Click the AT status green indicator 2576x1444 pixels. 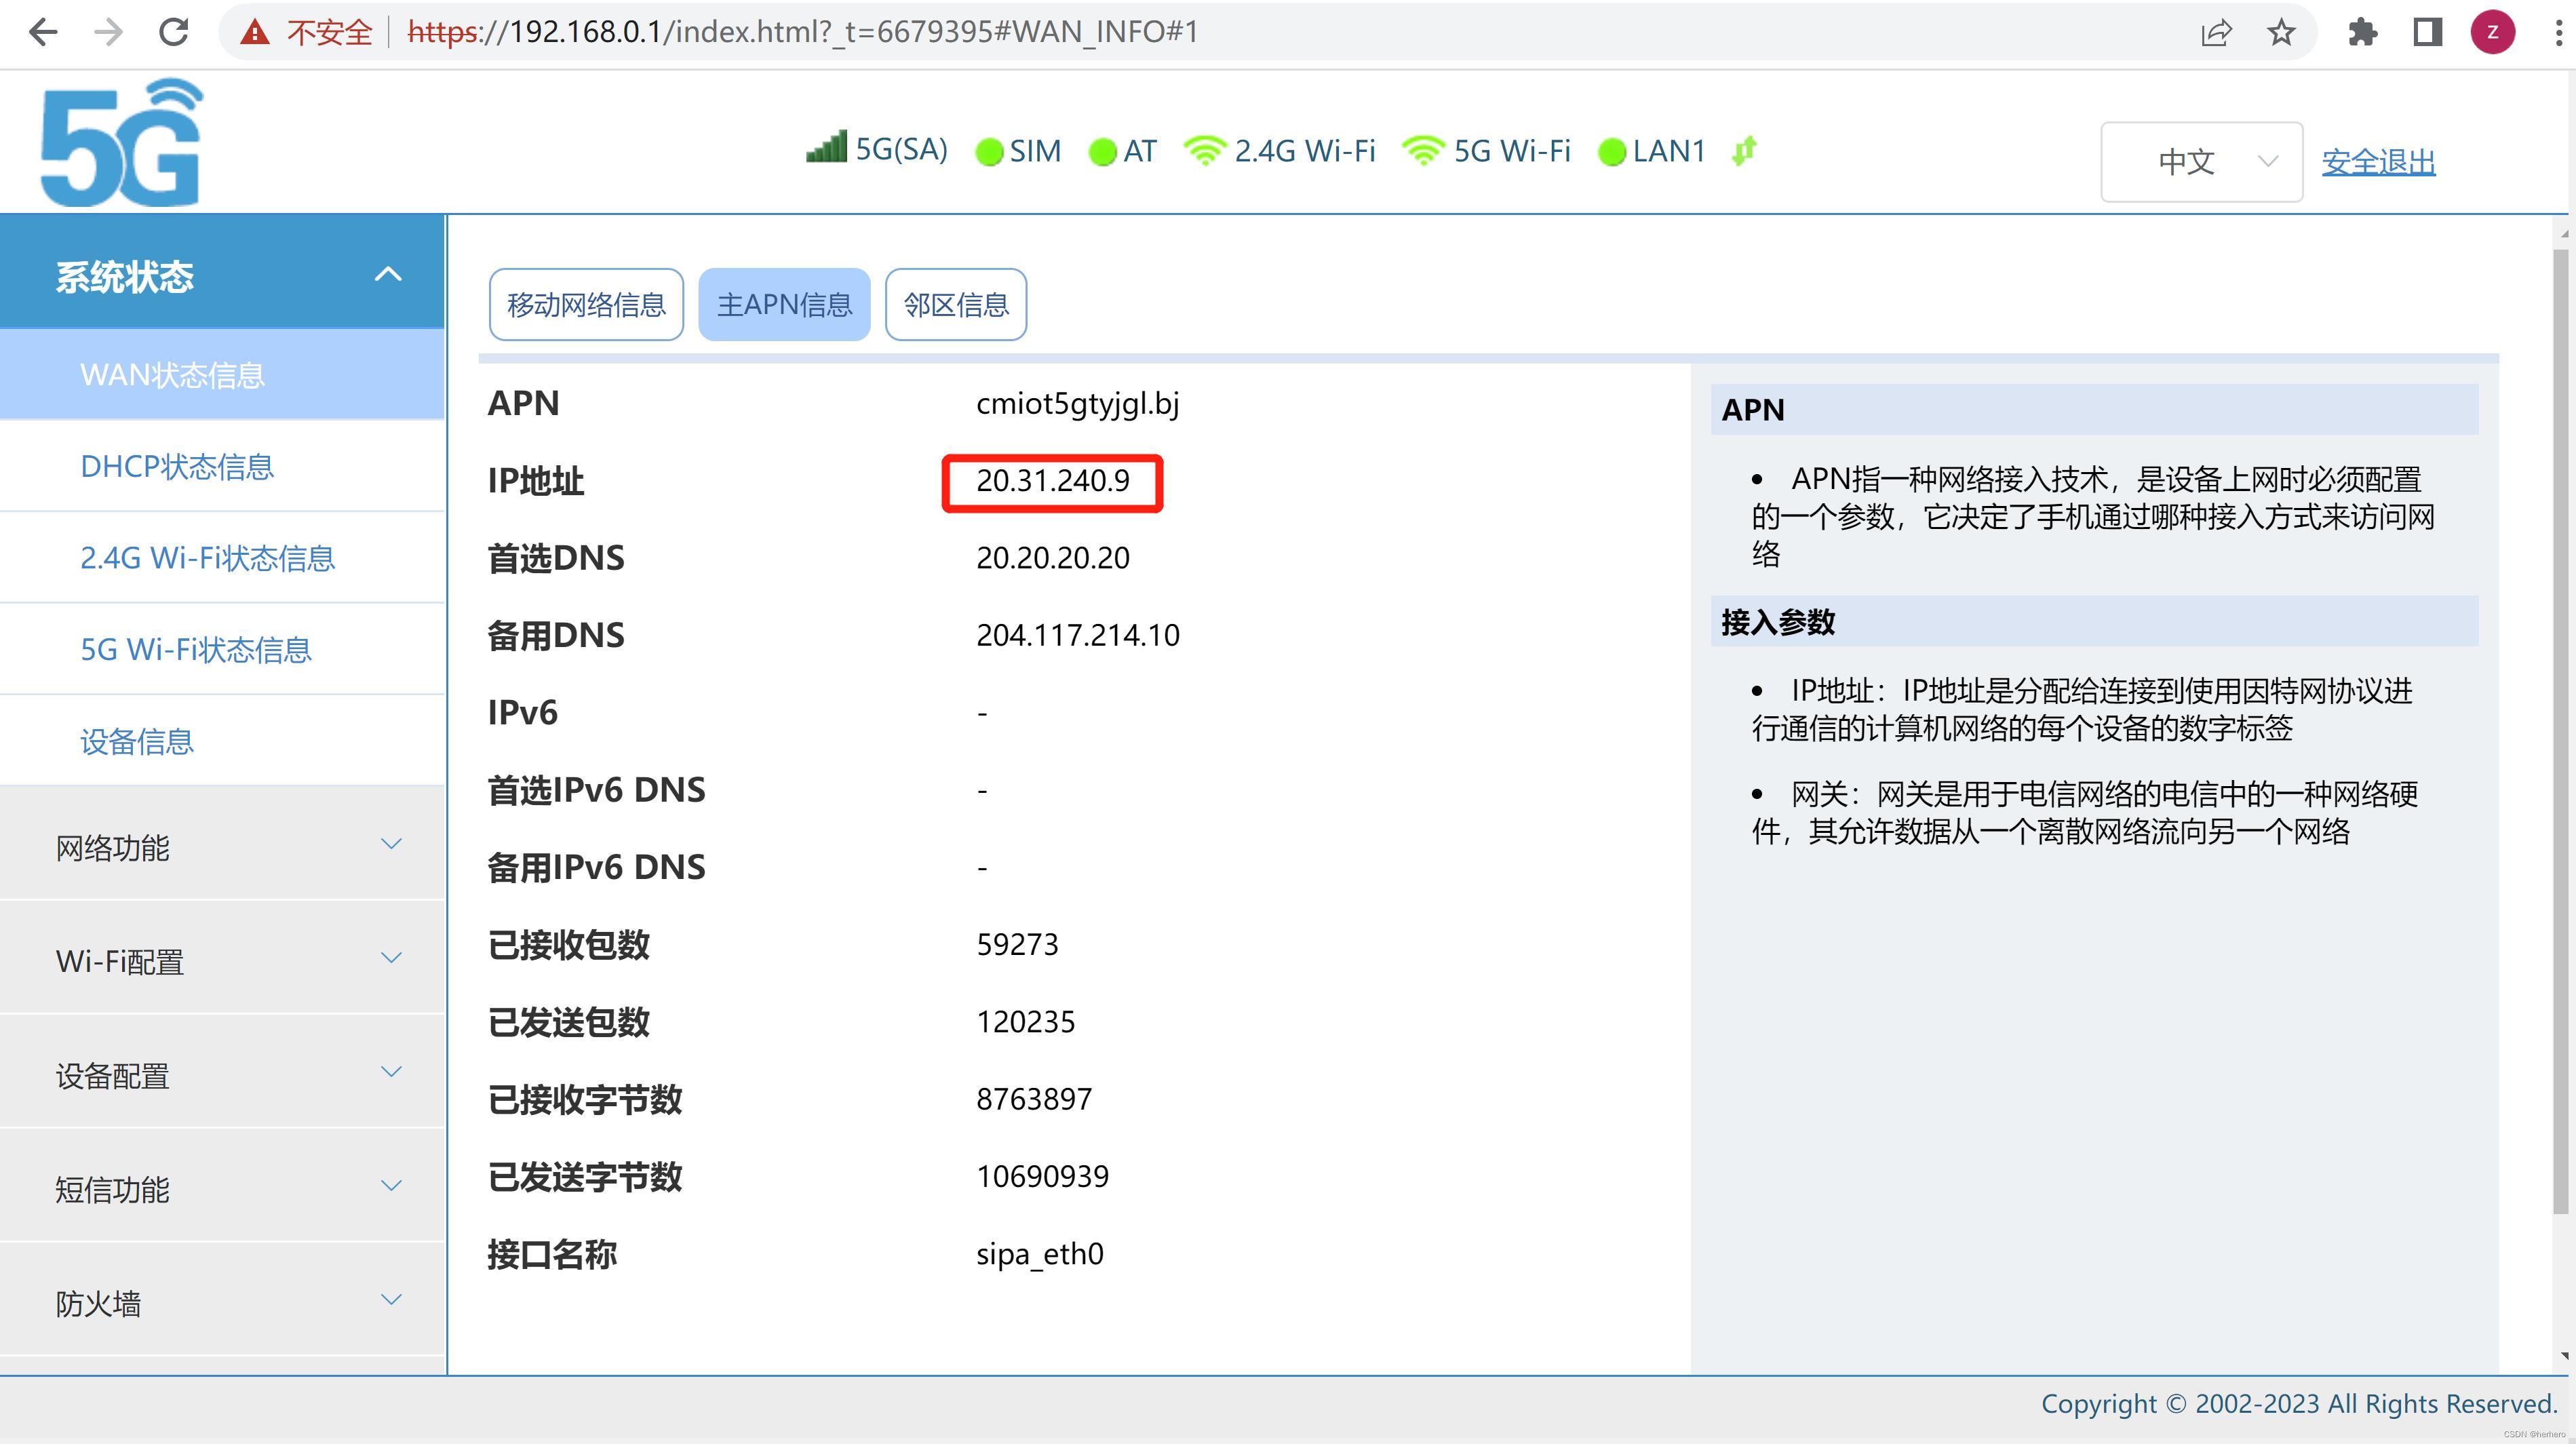coord(1102,152)
